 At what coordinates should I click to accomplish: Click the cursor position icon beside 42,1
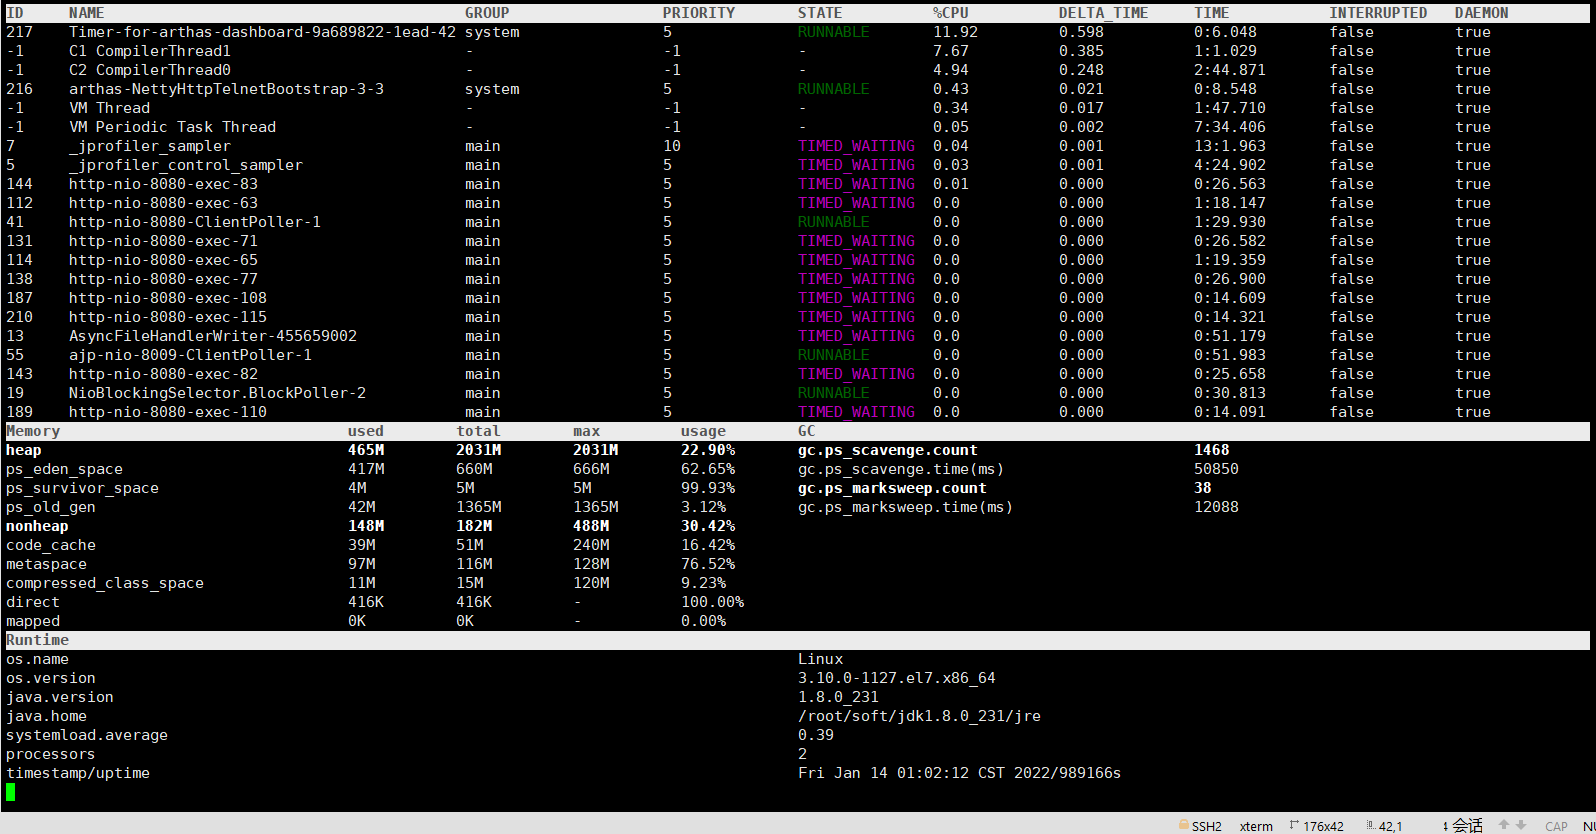click(x=1370, y=825)
